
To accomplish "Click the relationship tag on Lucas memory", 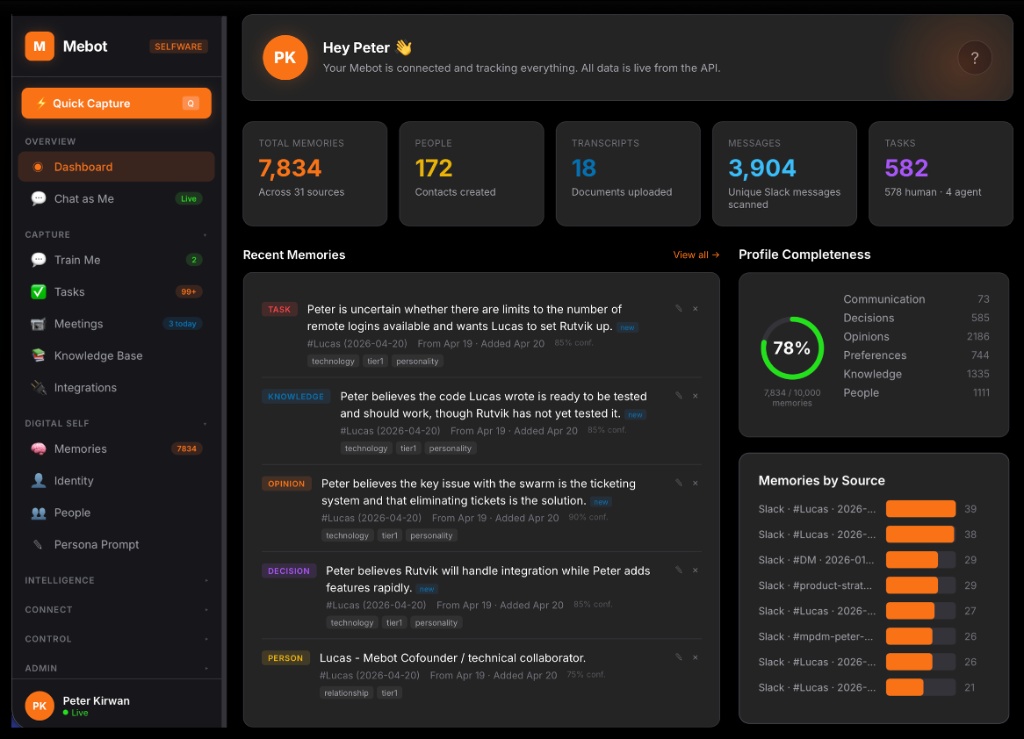I will click(346, 693).
